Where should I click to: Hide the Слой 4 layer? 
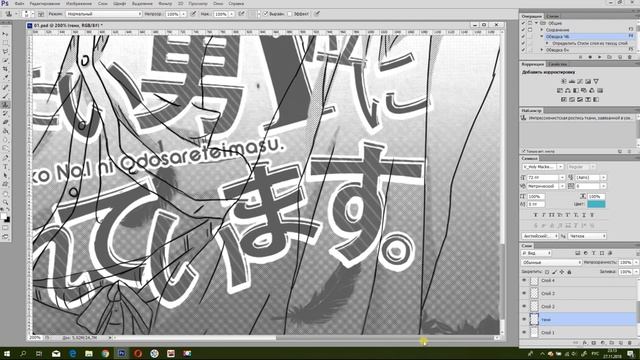(524, 281)
